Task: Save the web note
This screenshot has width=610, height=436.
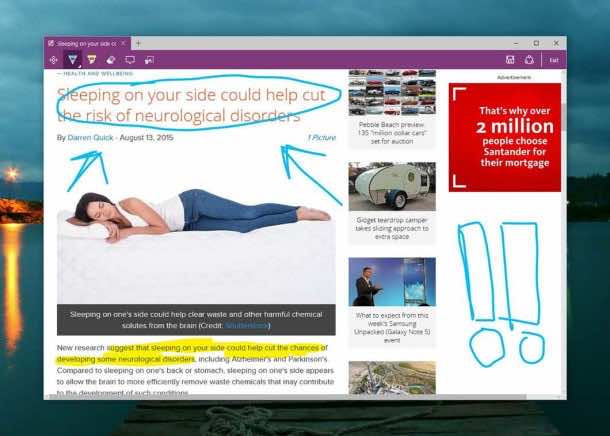Action: [x=510, y=60]
